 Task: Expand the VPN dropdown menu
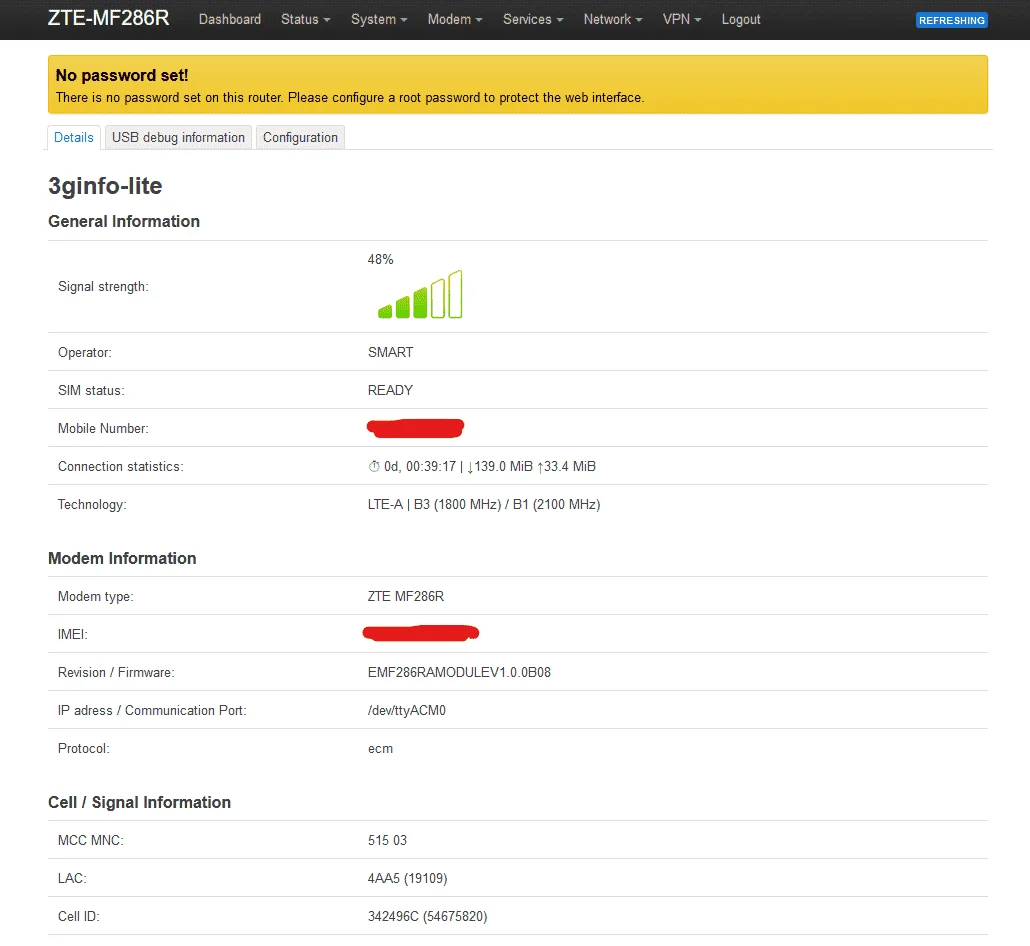point(682,19)
